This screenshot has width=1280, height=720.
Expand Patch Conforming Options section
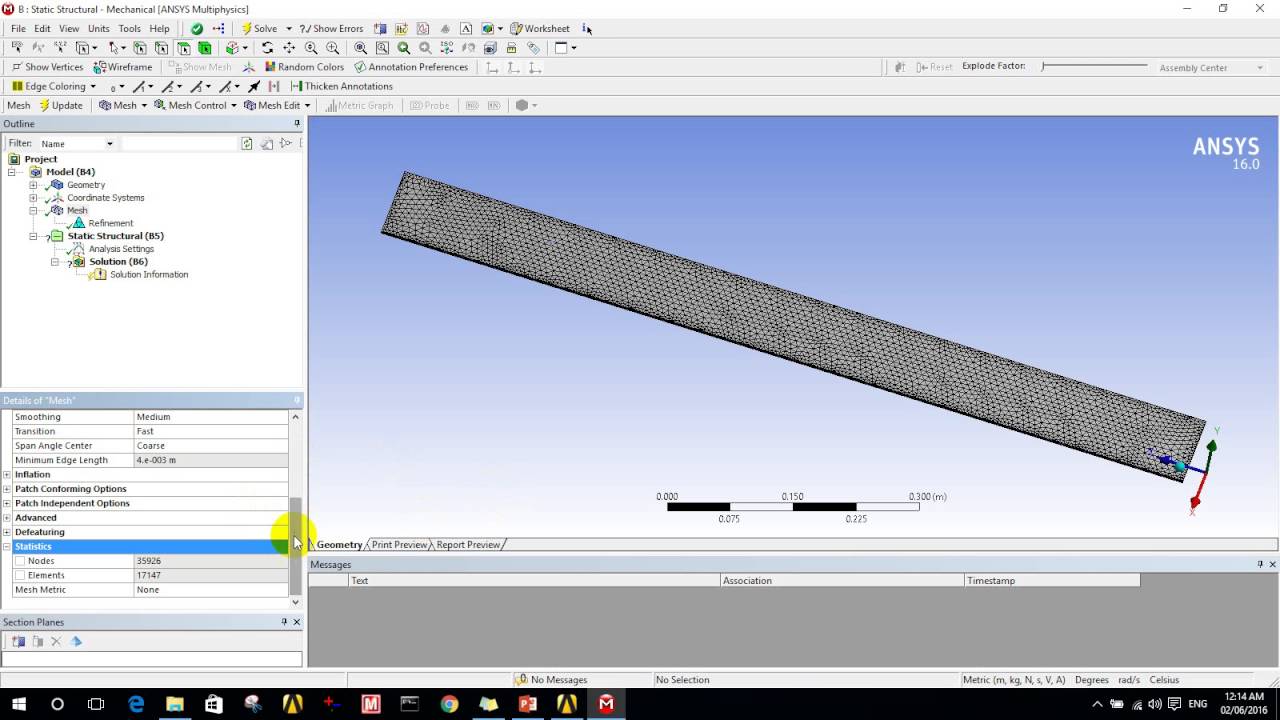(7, 489)
